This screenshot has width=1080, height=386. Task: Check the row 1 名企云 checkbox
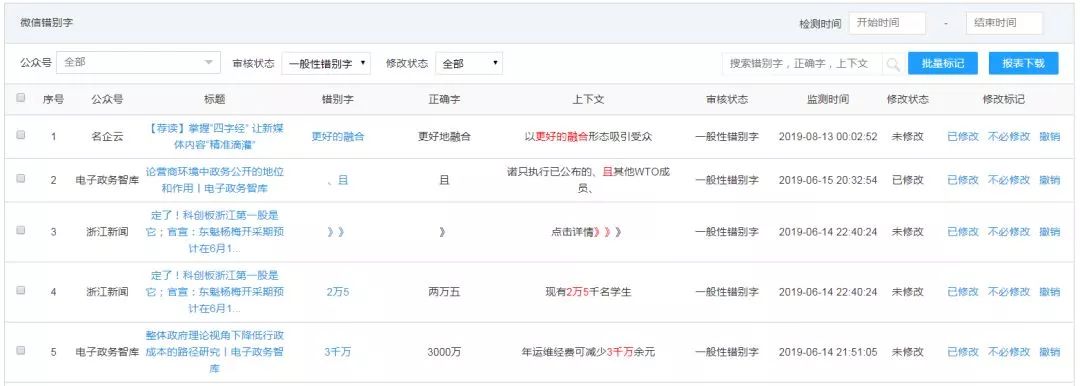click(x=21, y=135)
